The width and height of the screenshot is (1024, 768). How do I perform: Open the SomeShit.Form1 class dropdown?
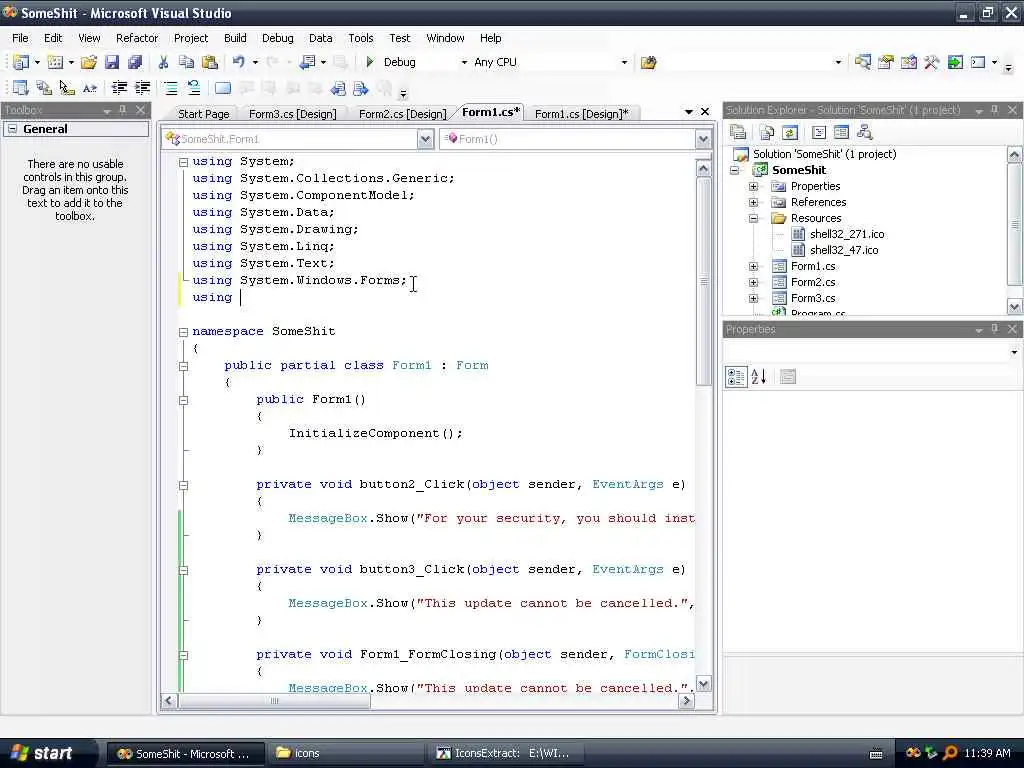(x=425, y=139)
